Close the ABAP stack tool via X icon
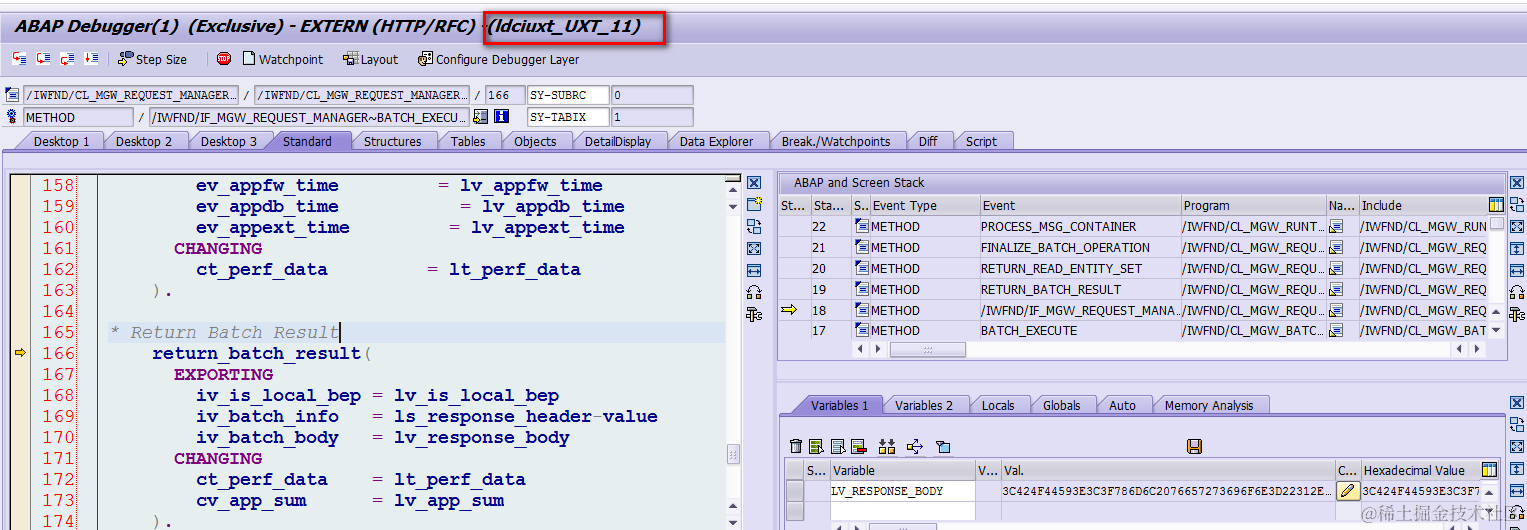Screen dimensions: 1527x530 (x=1518, y=183)
